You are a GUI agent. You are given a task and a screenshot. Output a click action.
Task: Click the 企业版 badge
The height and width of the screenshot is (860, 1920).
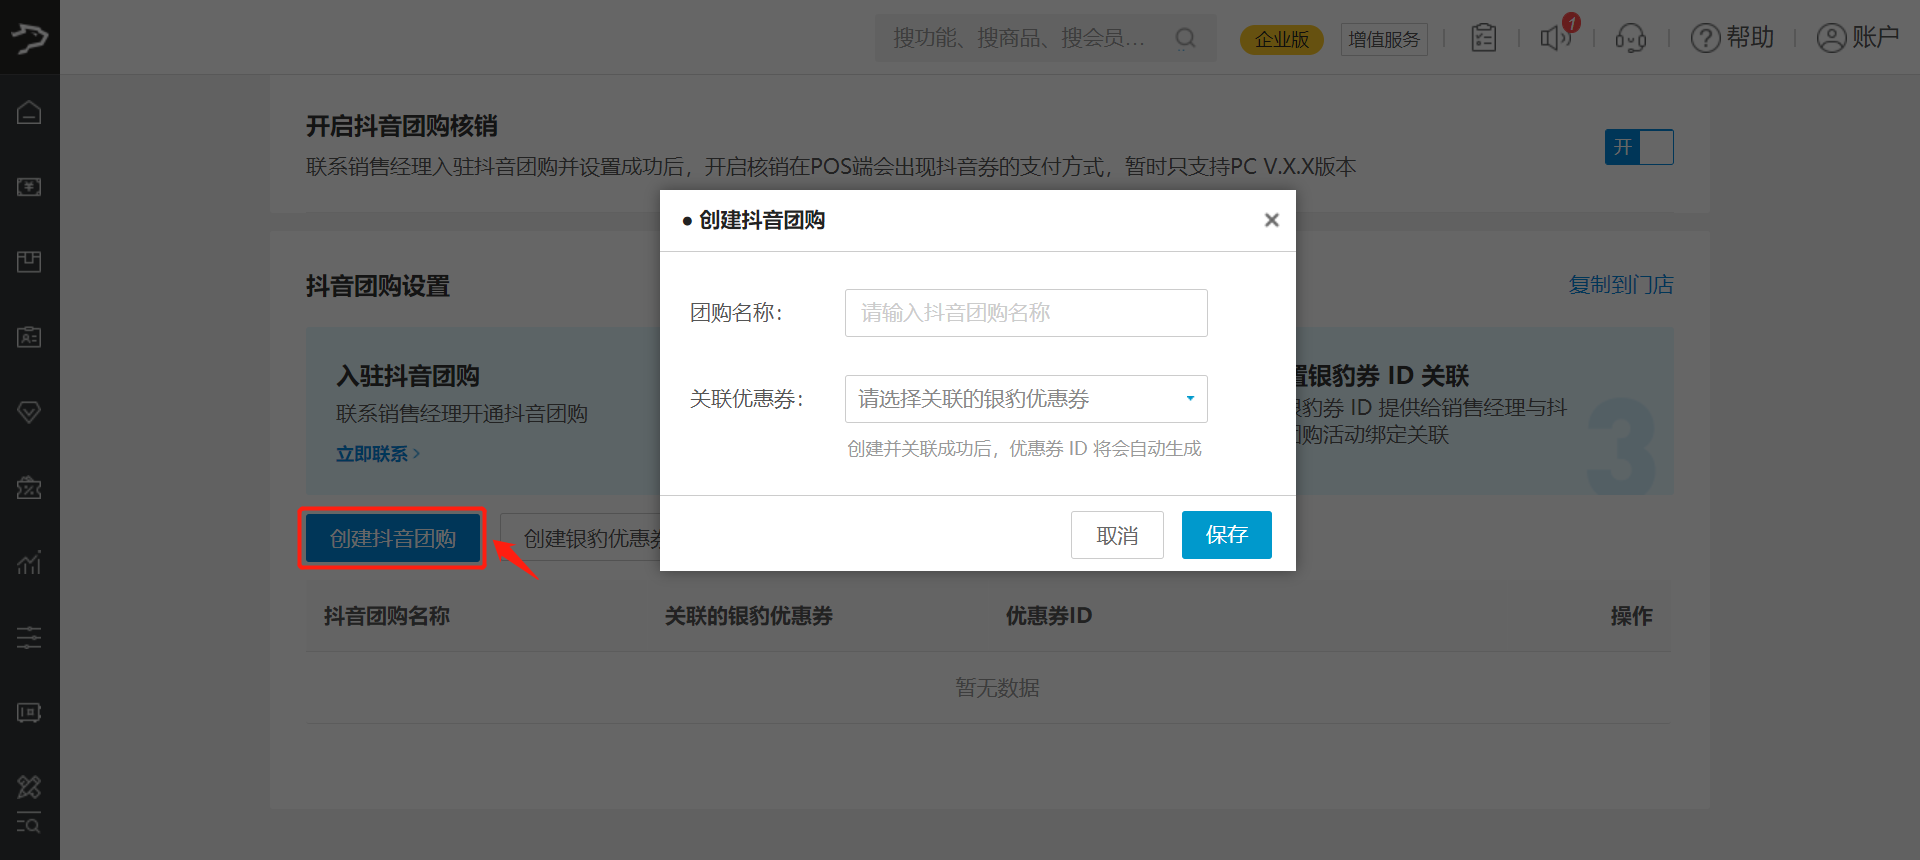1282,39
